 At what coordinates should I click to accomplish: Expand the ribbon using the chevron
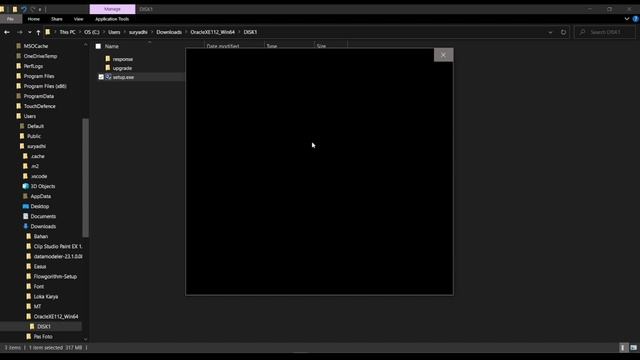(627, 19)
